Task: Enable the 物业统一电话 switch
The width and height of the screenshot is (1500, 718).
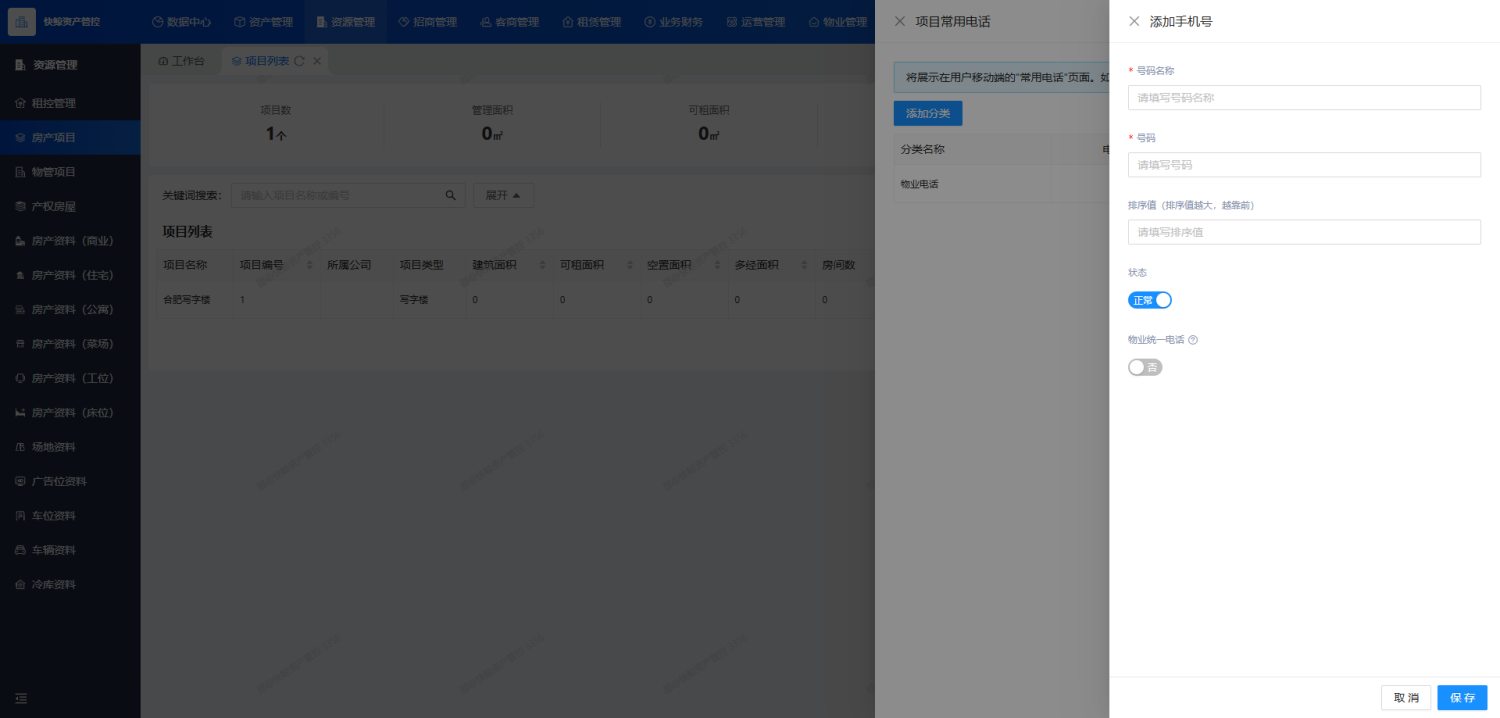Action: pyautogui.click(x=1145, y=368)
